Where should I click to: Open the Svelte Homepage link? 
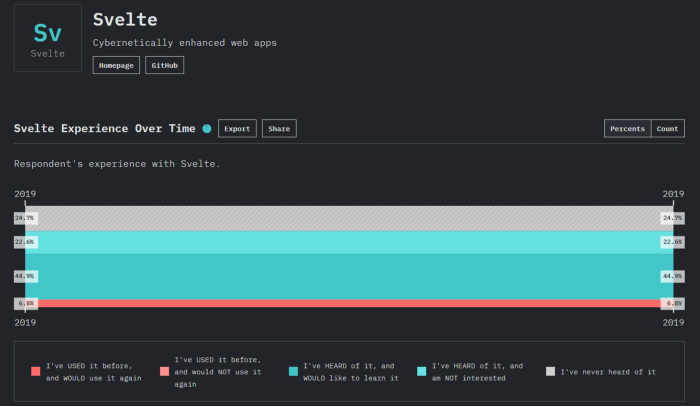(116, 65)
